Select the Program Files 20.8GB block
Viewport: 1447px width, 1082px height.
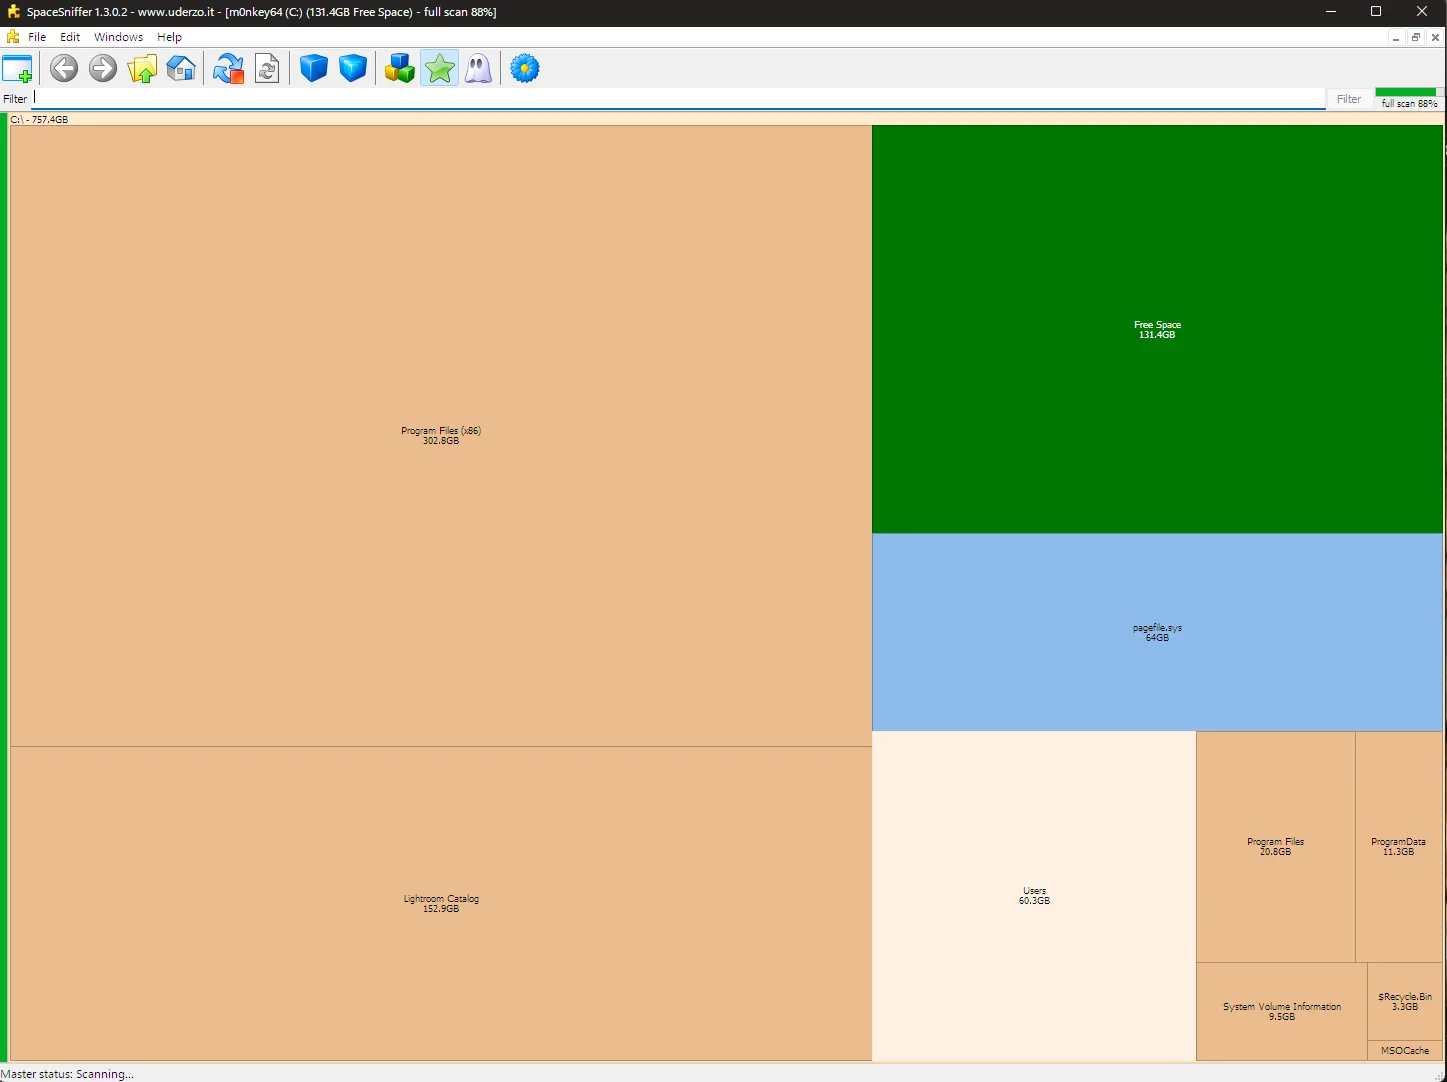[1276, 847]
